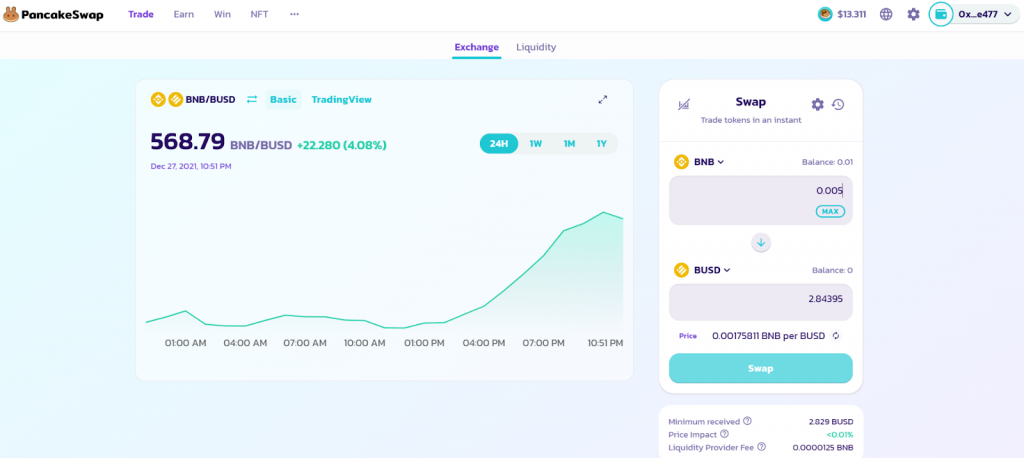Viewport: 1024px width, 458px height.
Task: Show help for Price Impact
Action: 724,434
